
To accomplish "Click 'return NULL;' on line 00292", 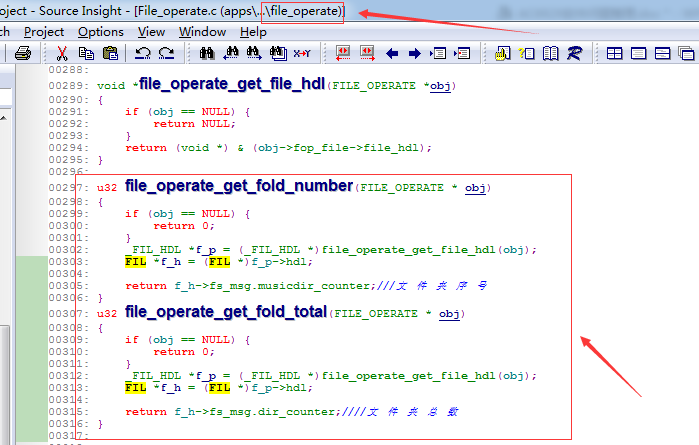I will pyautogui.click(x=194, y=124).
